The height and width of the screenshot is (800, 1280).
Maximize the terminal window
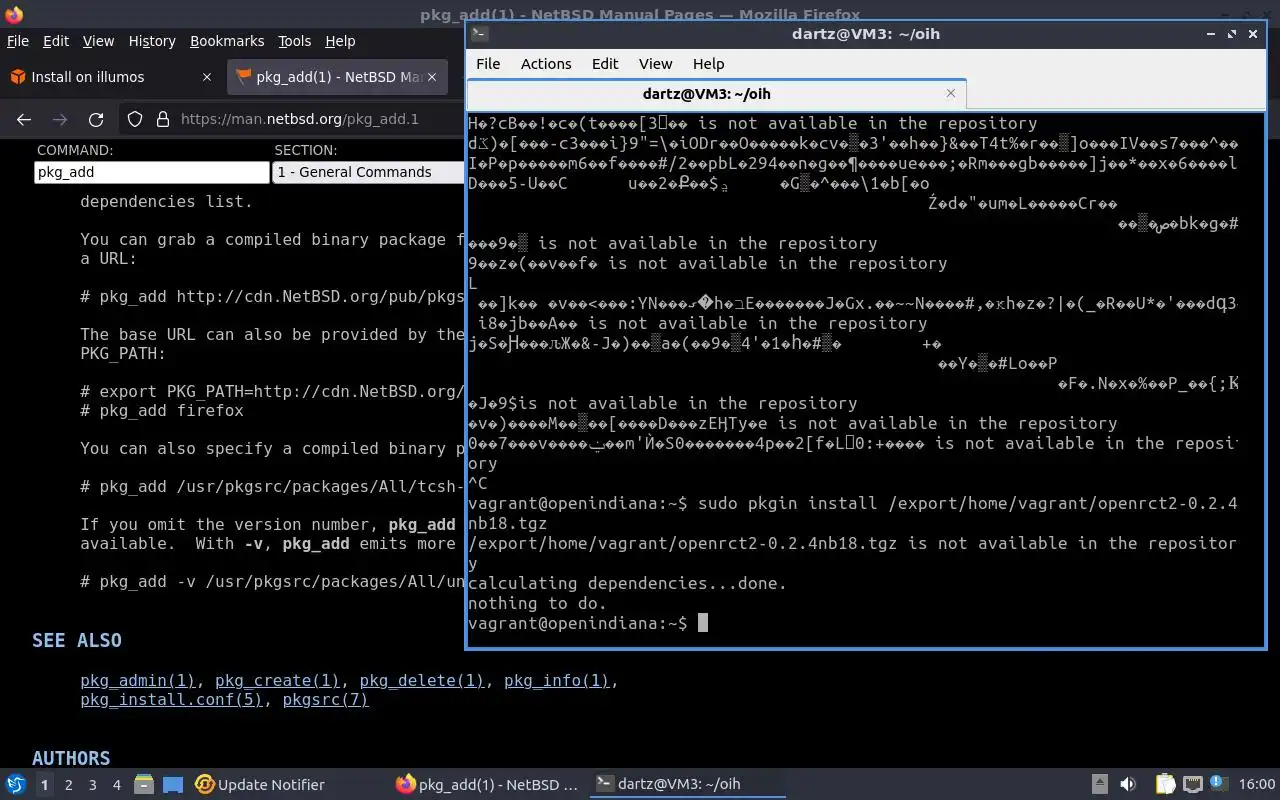(1232, 33)
